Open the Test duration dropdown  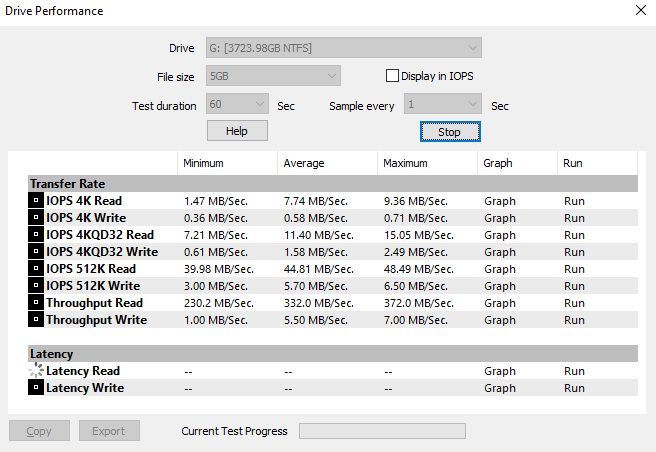(237, 104)
